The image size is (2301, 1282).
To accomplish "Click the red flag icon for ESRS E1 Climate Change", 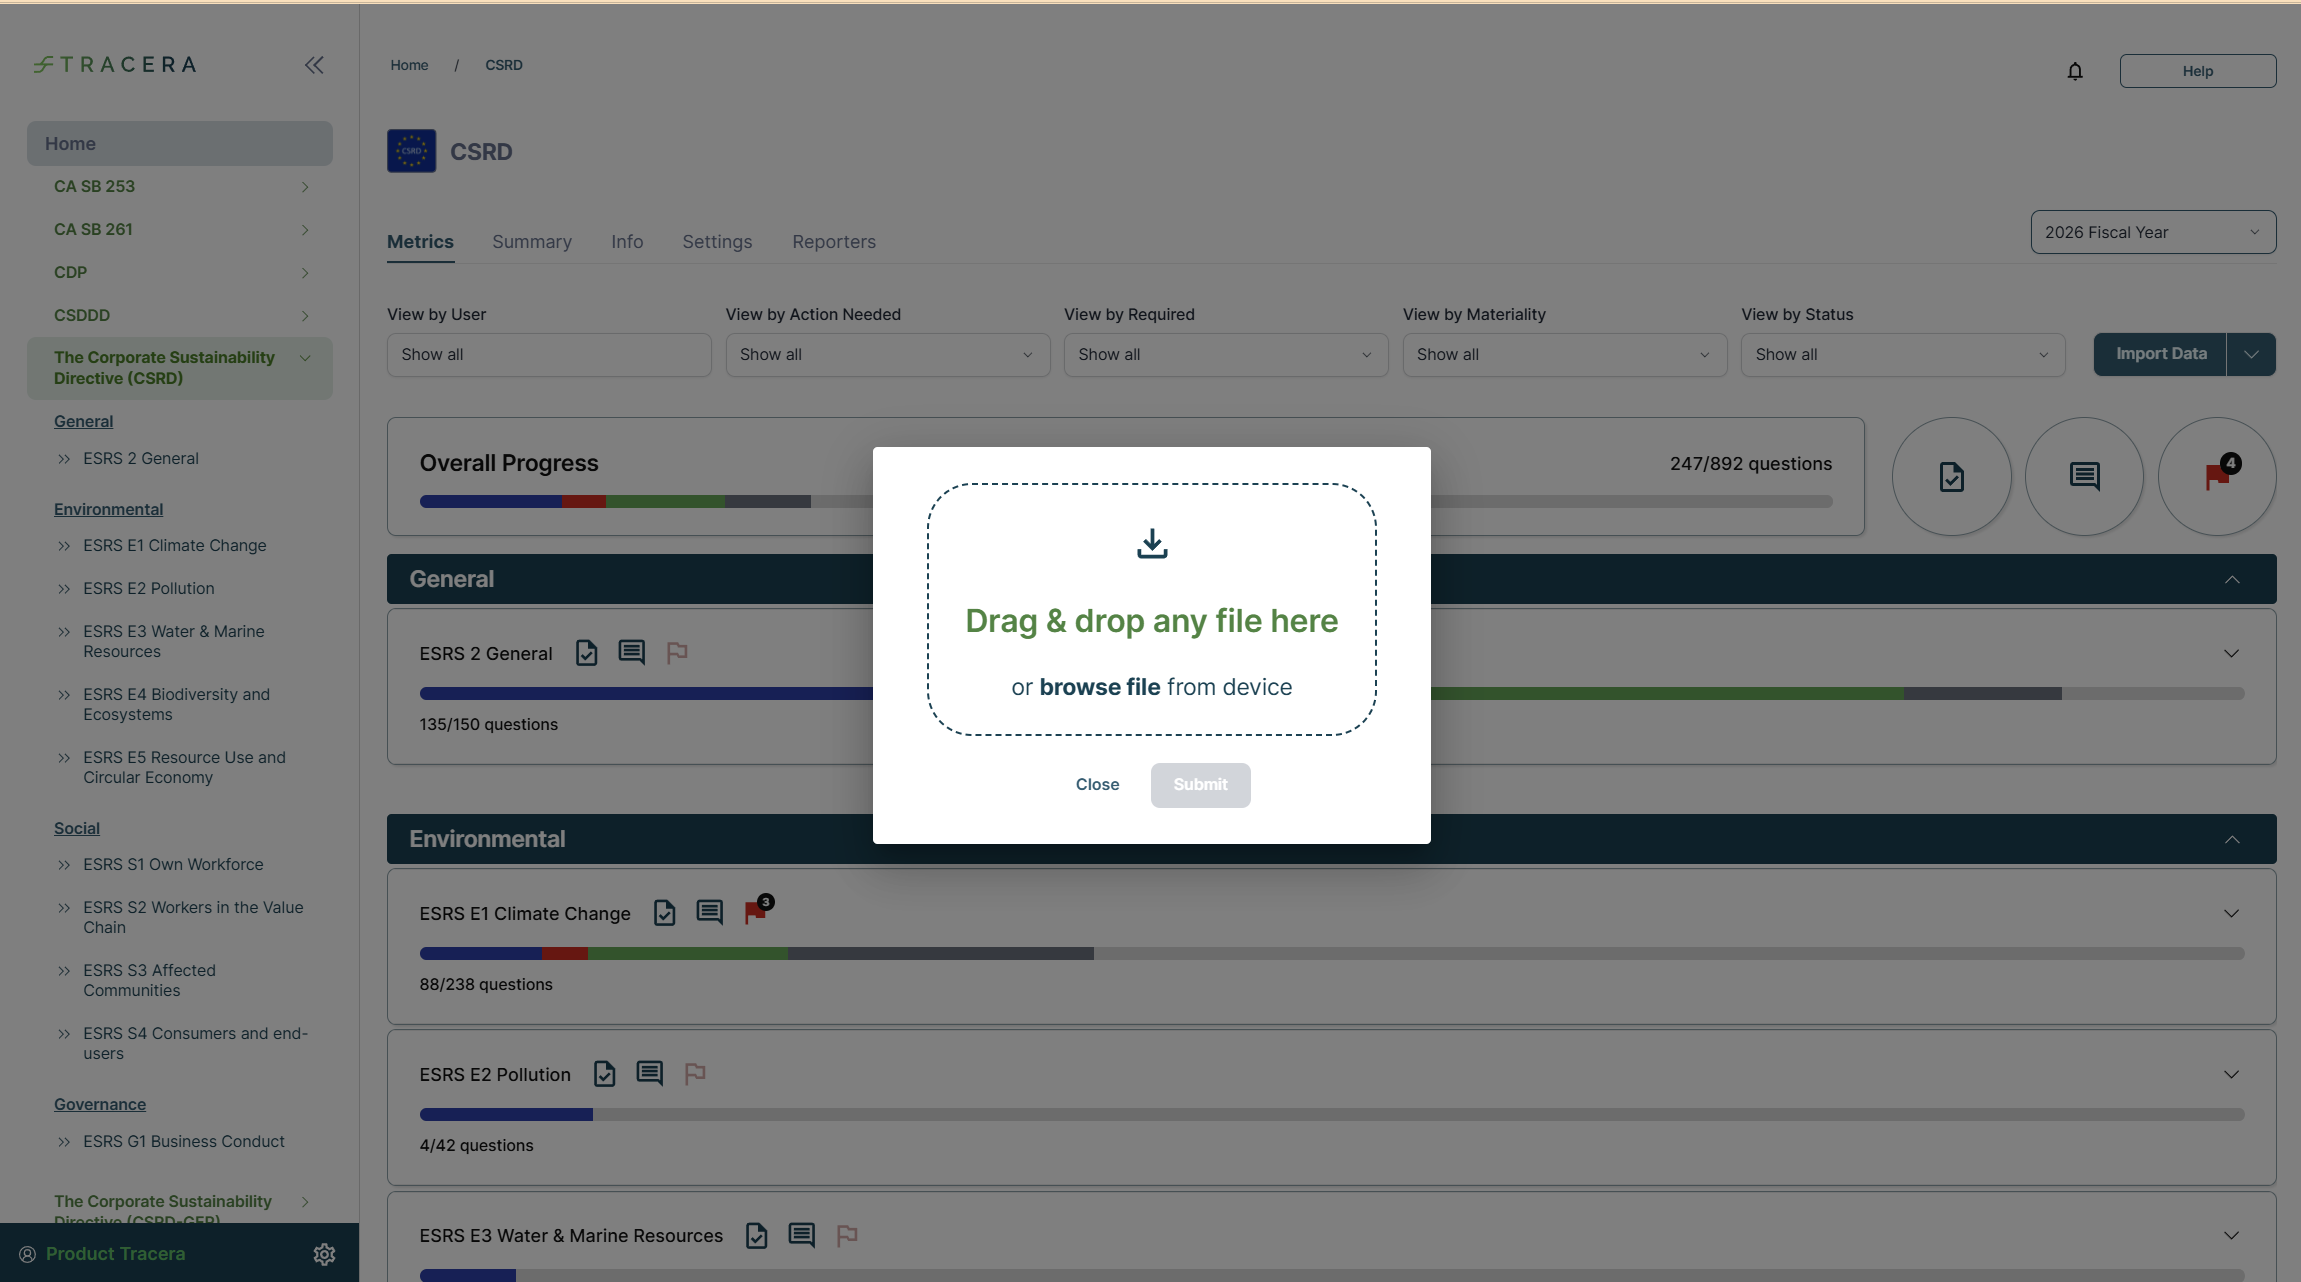I will 755,912.
